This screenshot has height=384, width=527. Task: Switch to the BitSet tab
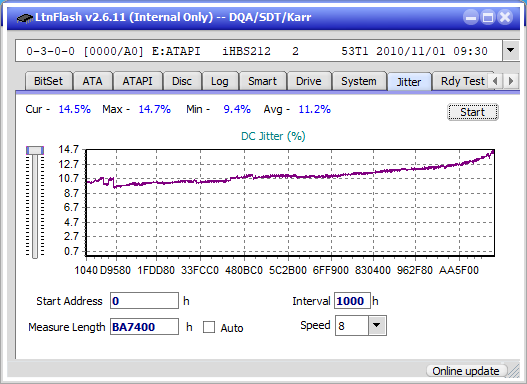48,81
